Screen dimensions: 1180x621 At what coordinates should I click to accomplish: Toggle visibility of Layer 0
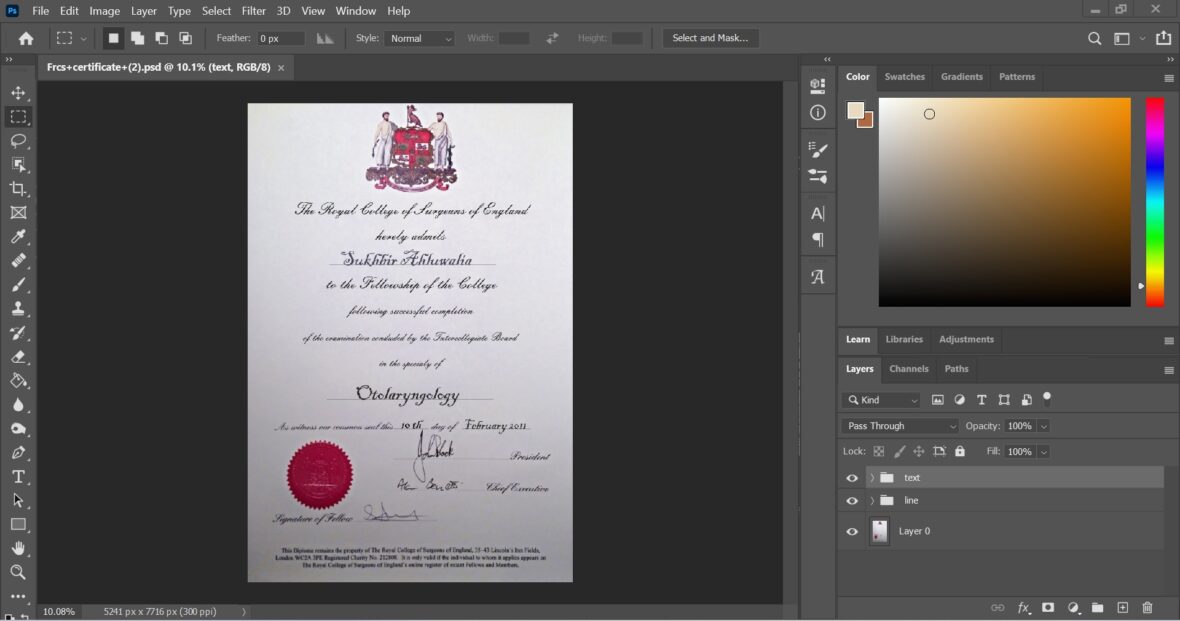point(852,531)
